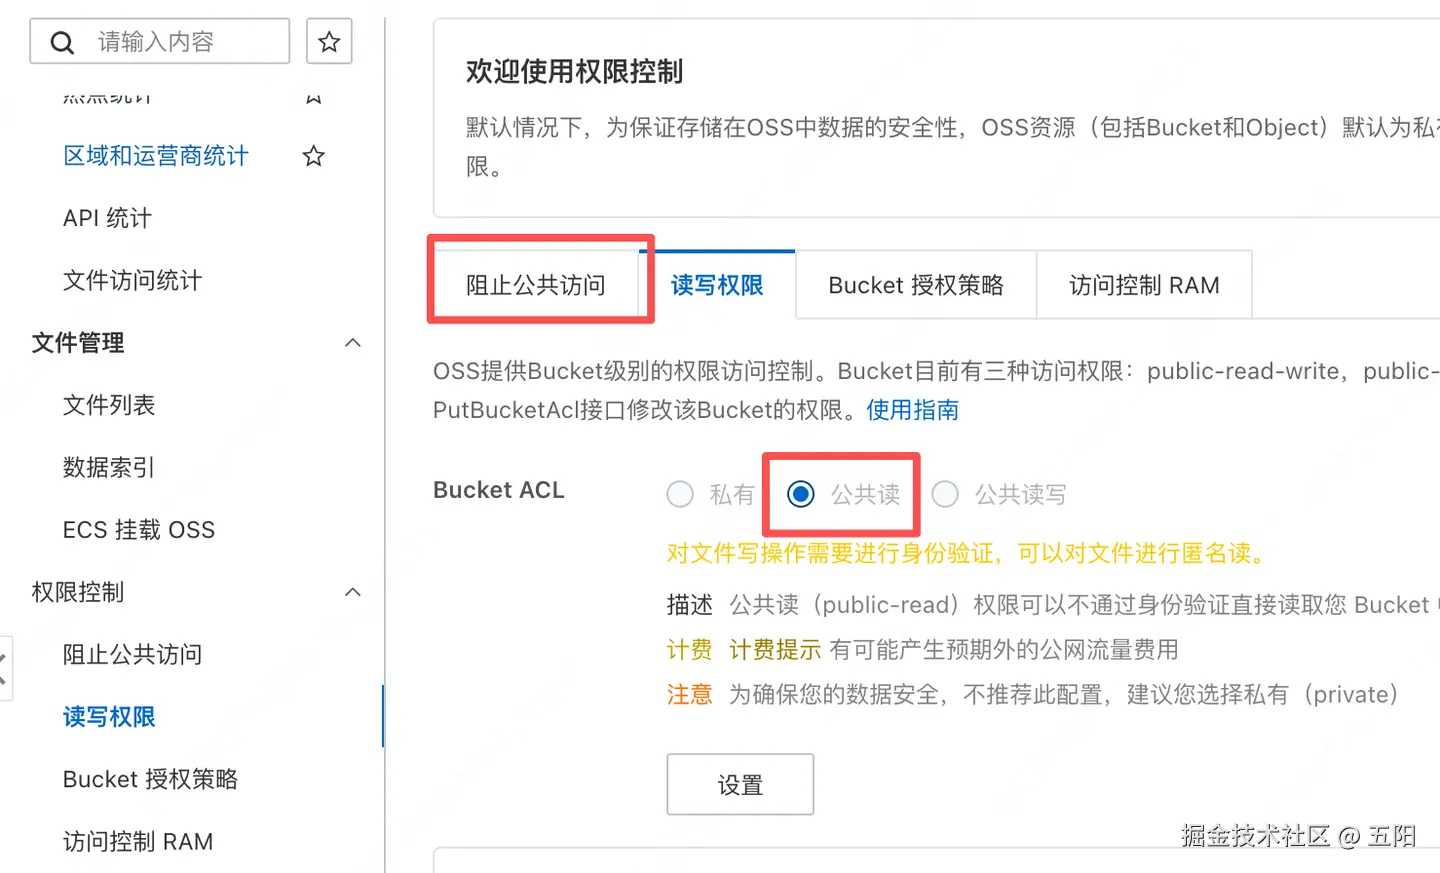Viewport: 1440px width, 873px height.
Task: Open 区域和运营商统计 in the sidebar
Action: 156,156
